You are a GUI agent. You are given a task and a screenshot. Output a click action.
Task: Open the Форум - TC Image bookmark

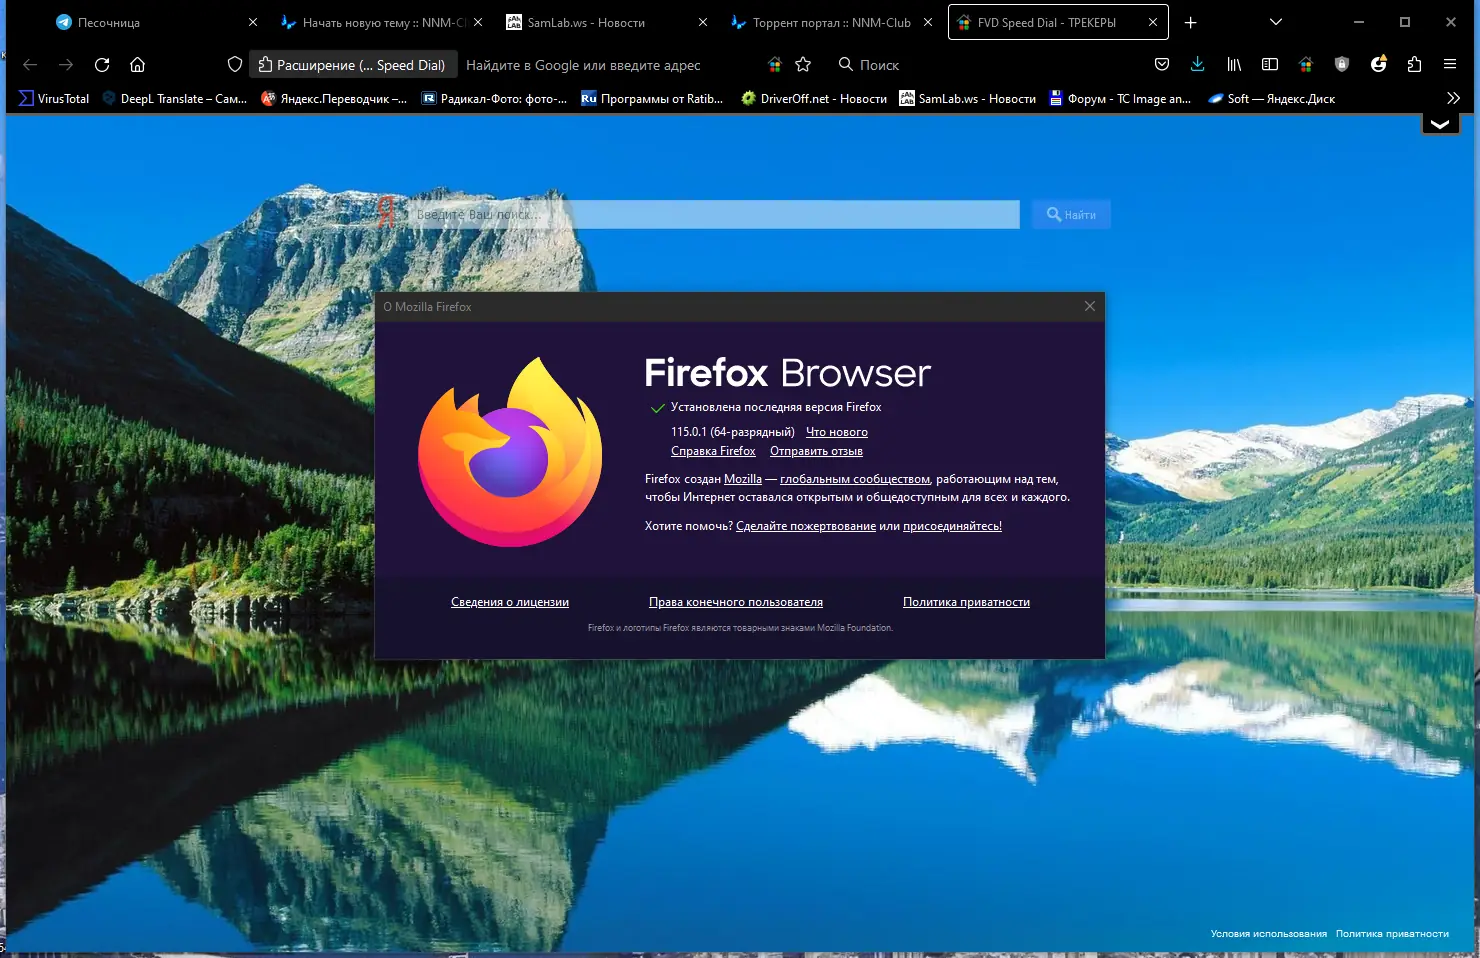(1120, 98)
